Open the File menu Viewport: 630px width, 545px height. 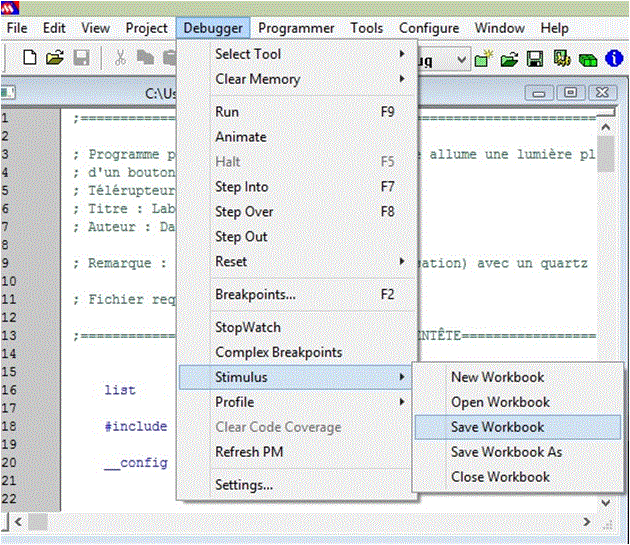tap(17, 28)
